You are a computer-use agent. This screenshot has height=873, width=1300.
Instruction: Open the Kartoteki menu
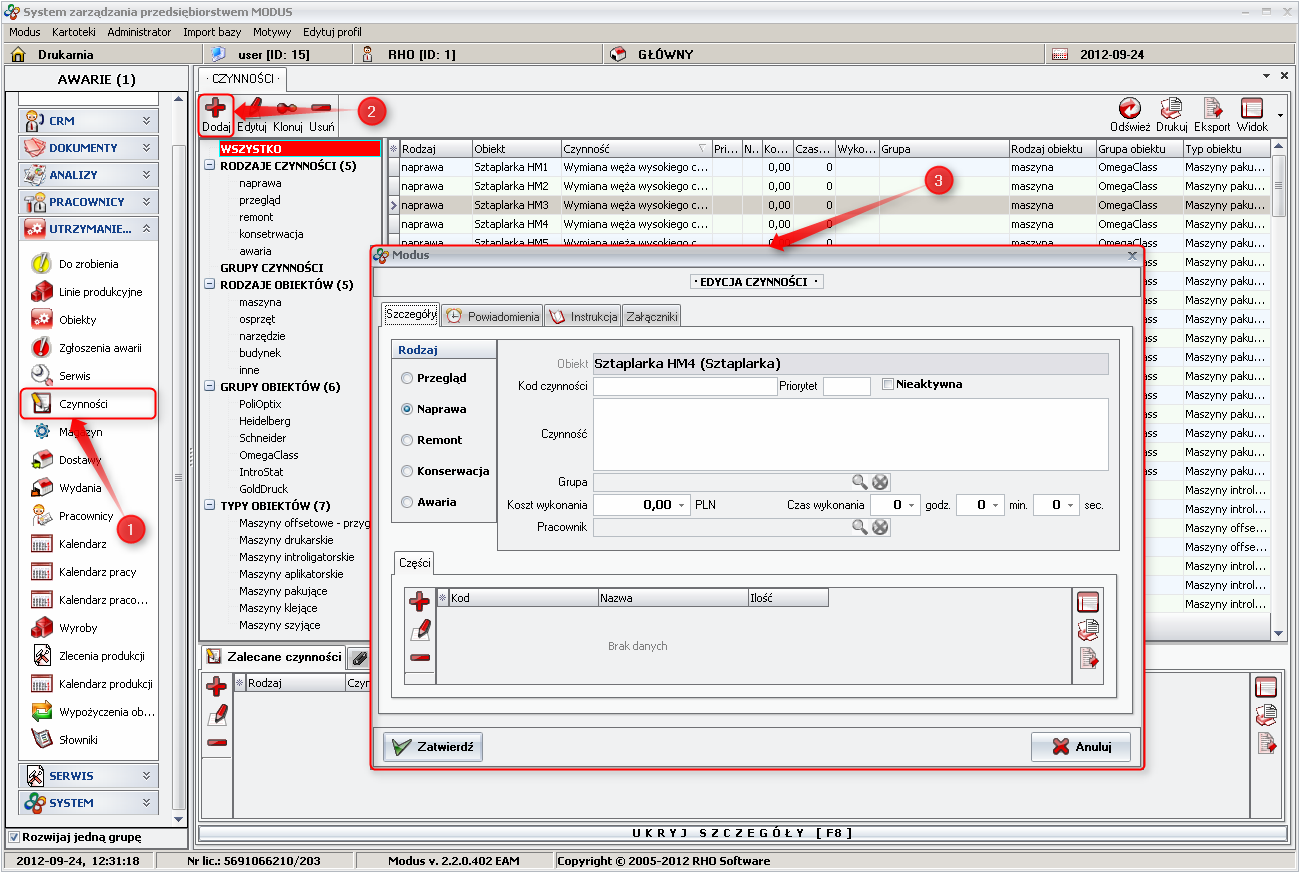[x=74, y=32]
